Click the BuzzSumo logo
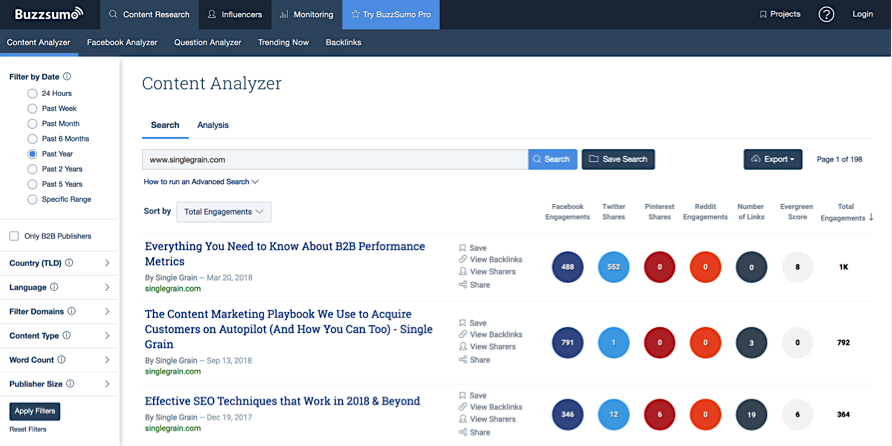The image size is (892, 446). [x=49, y=14]
